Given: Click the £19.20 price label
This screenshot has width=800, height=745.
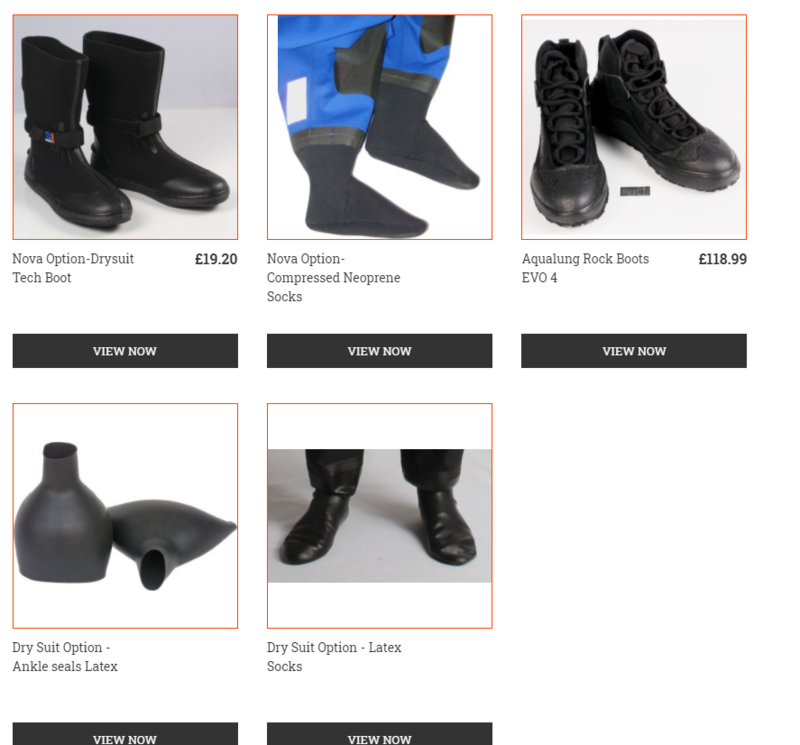Looking at the screenshot, I should coord(216,259).
